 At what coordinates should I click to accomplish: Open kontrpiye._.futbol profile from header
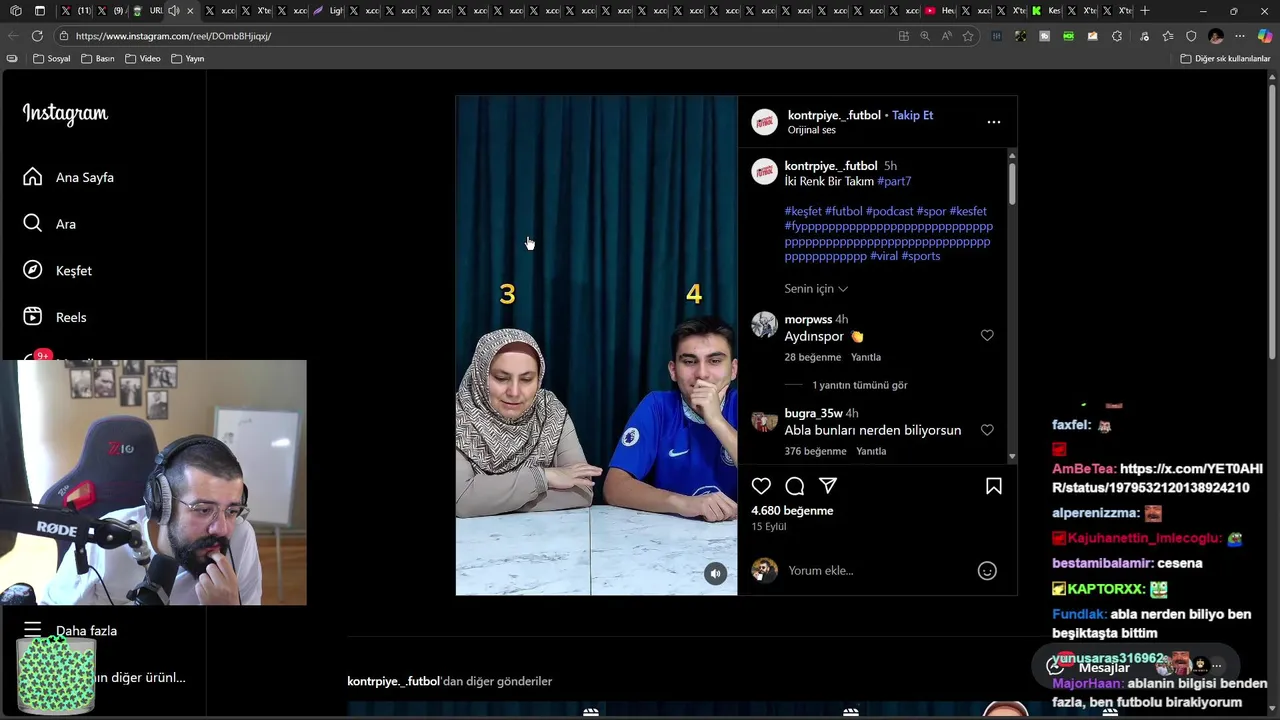pyautogui.click(x=834, y=115)
